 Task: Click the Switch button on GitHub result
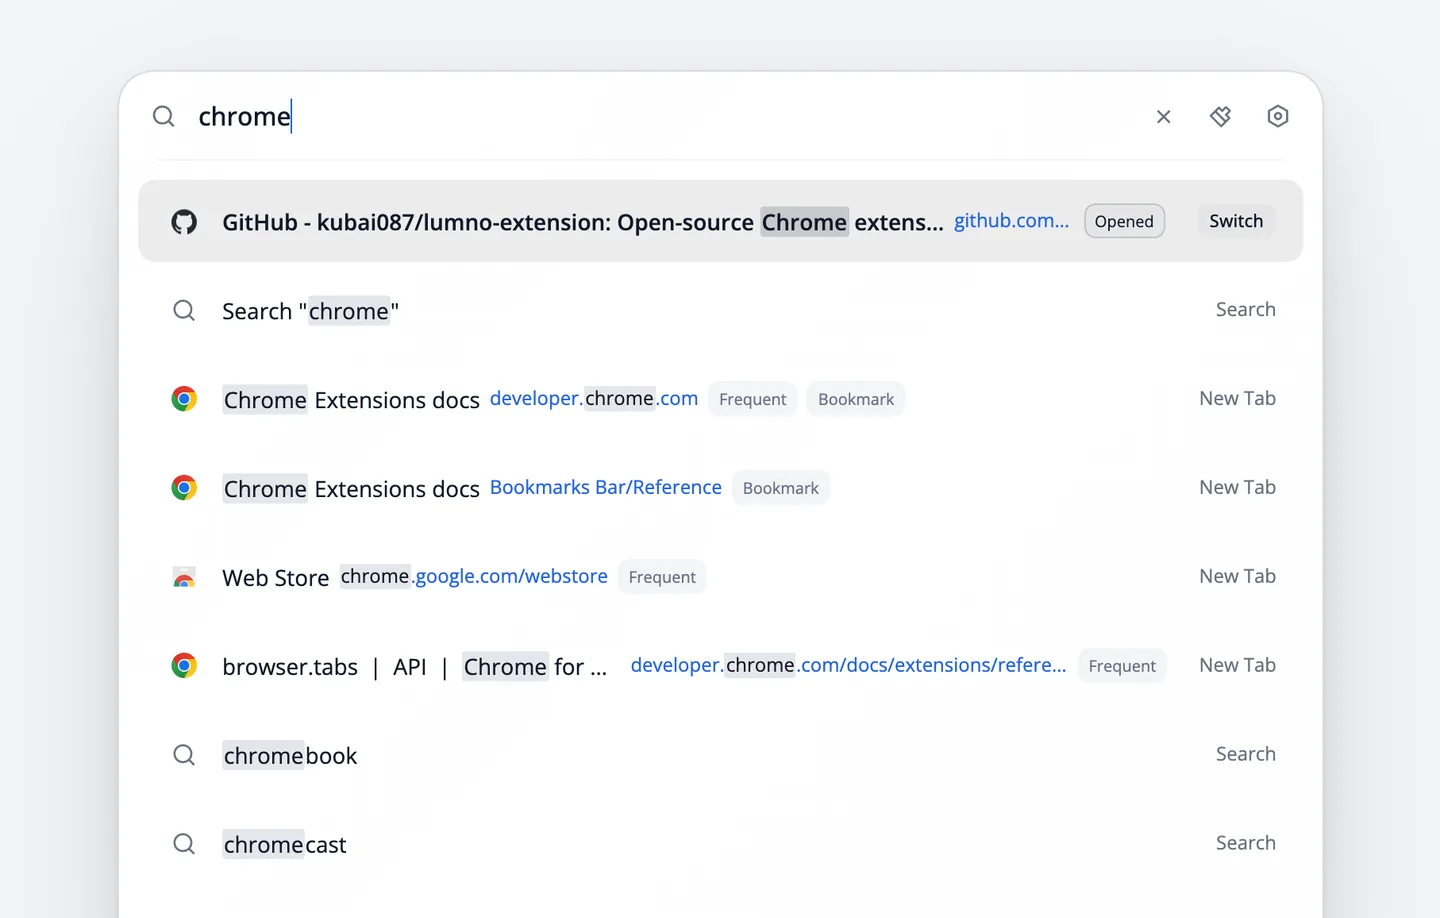click(x=1236, y=221)
